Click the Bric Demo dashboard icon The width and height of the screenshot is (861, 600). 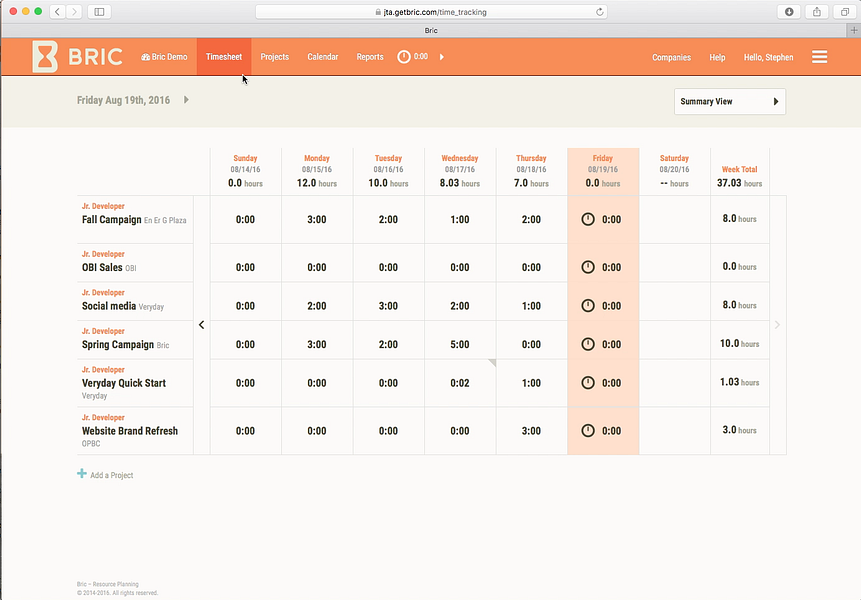pos(145,57)
